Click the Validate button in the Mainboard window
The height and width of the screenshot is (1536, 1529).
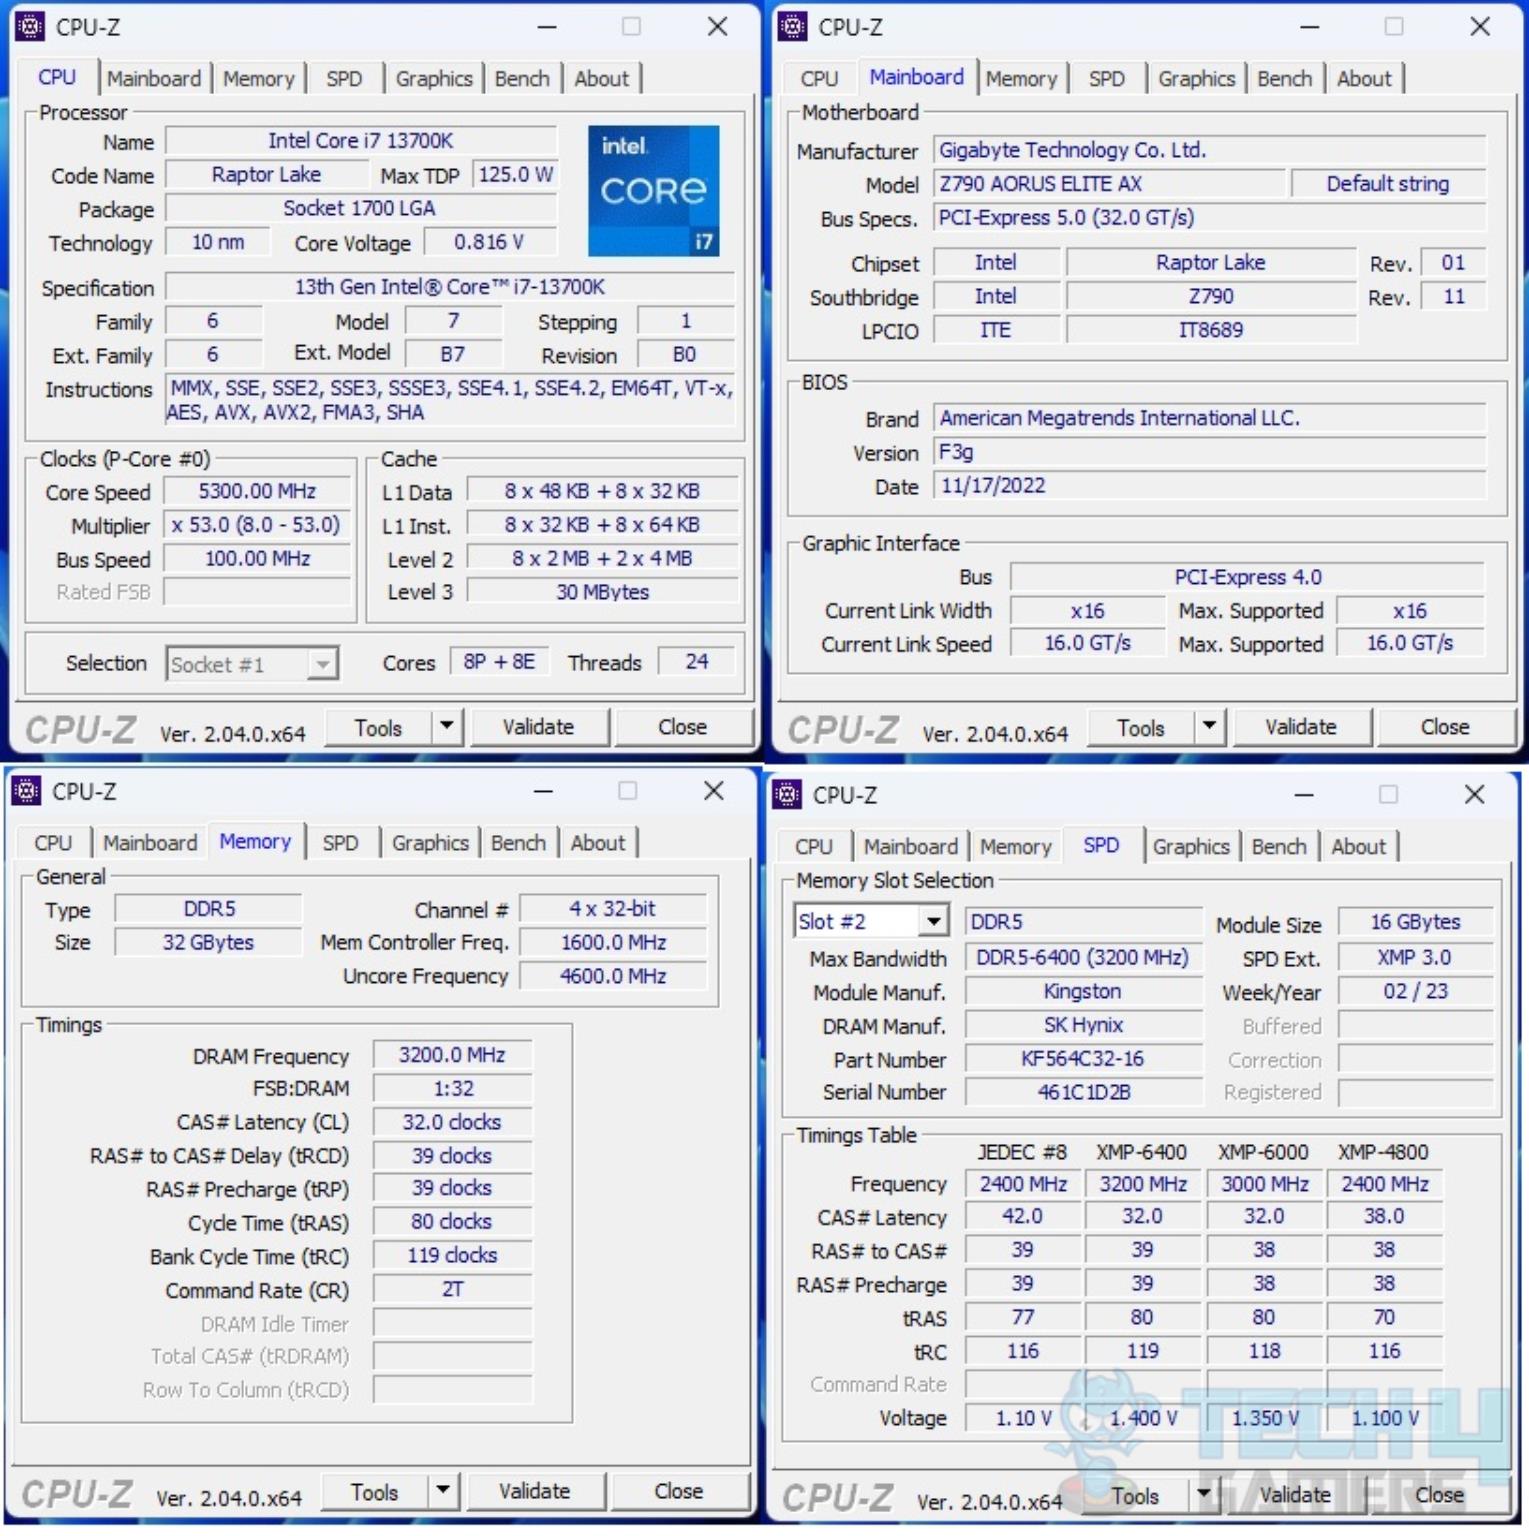tap(1300, 727)
